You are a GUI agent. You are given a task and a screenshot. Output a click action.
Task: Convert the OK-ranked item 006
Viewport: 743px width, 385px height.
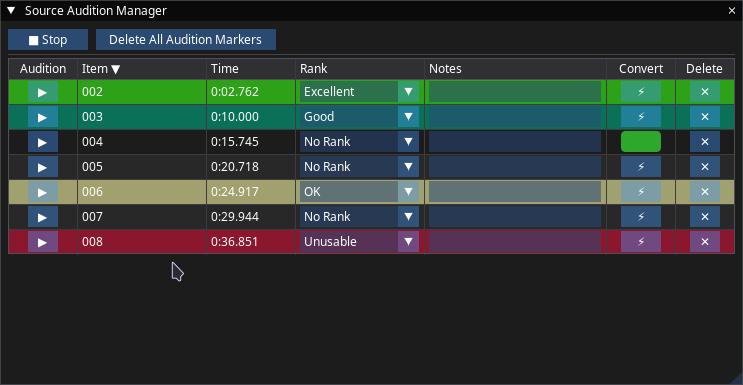[641, 192]
